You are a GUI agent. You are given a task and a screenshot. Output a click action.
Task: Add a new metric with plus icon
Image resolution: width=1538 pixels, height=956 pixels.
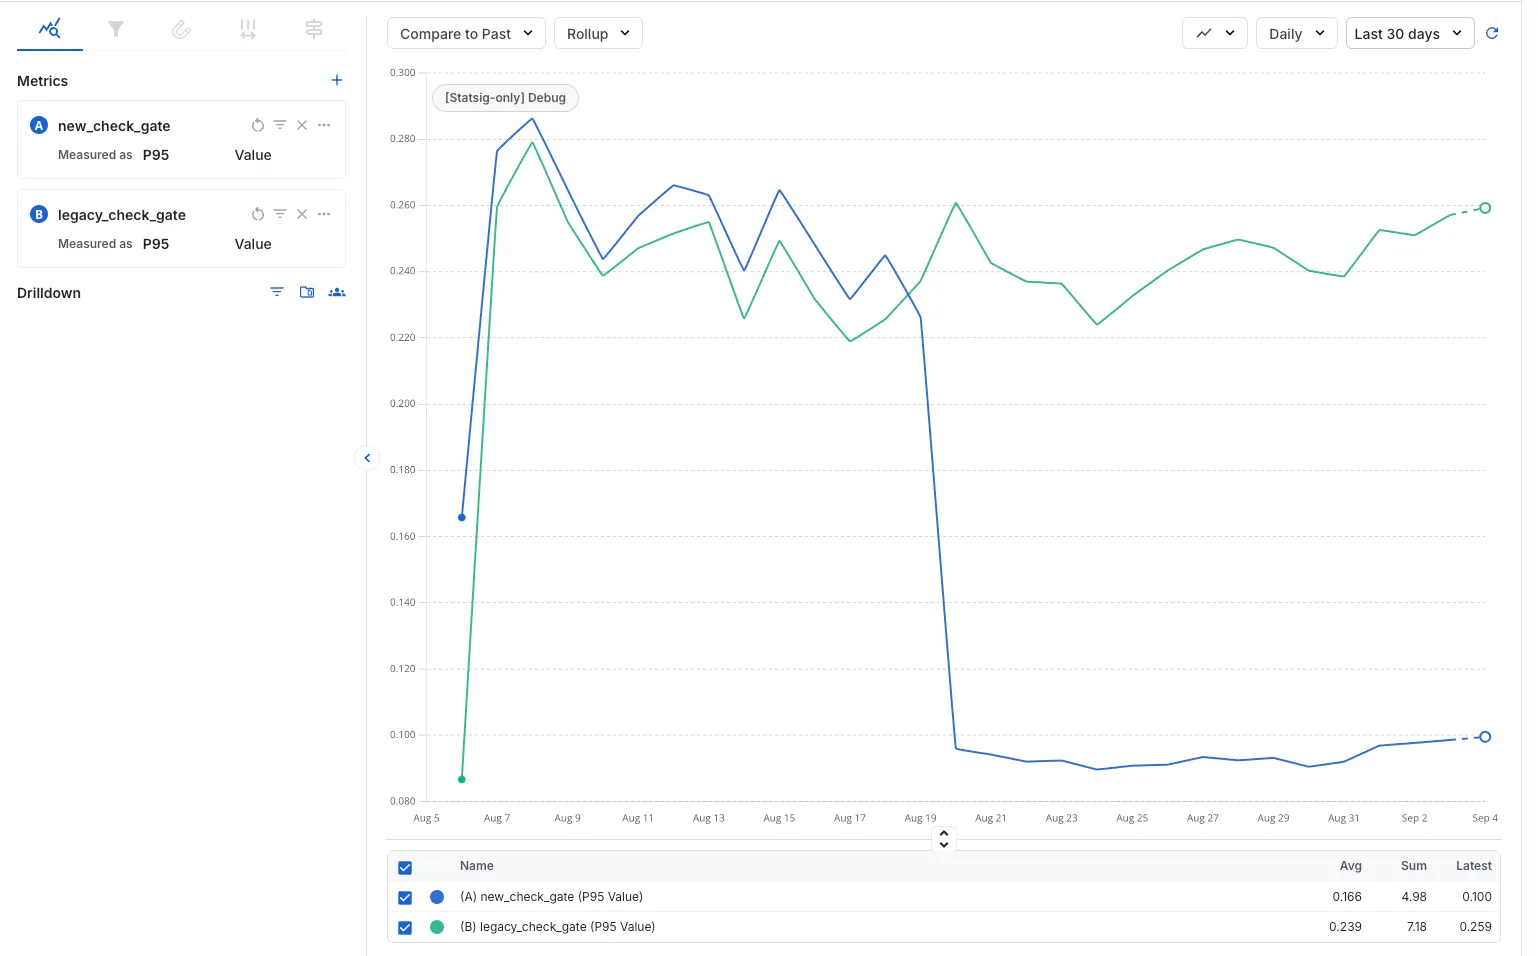(x=337, y=80)
